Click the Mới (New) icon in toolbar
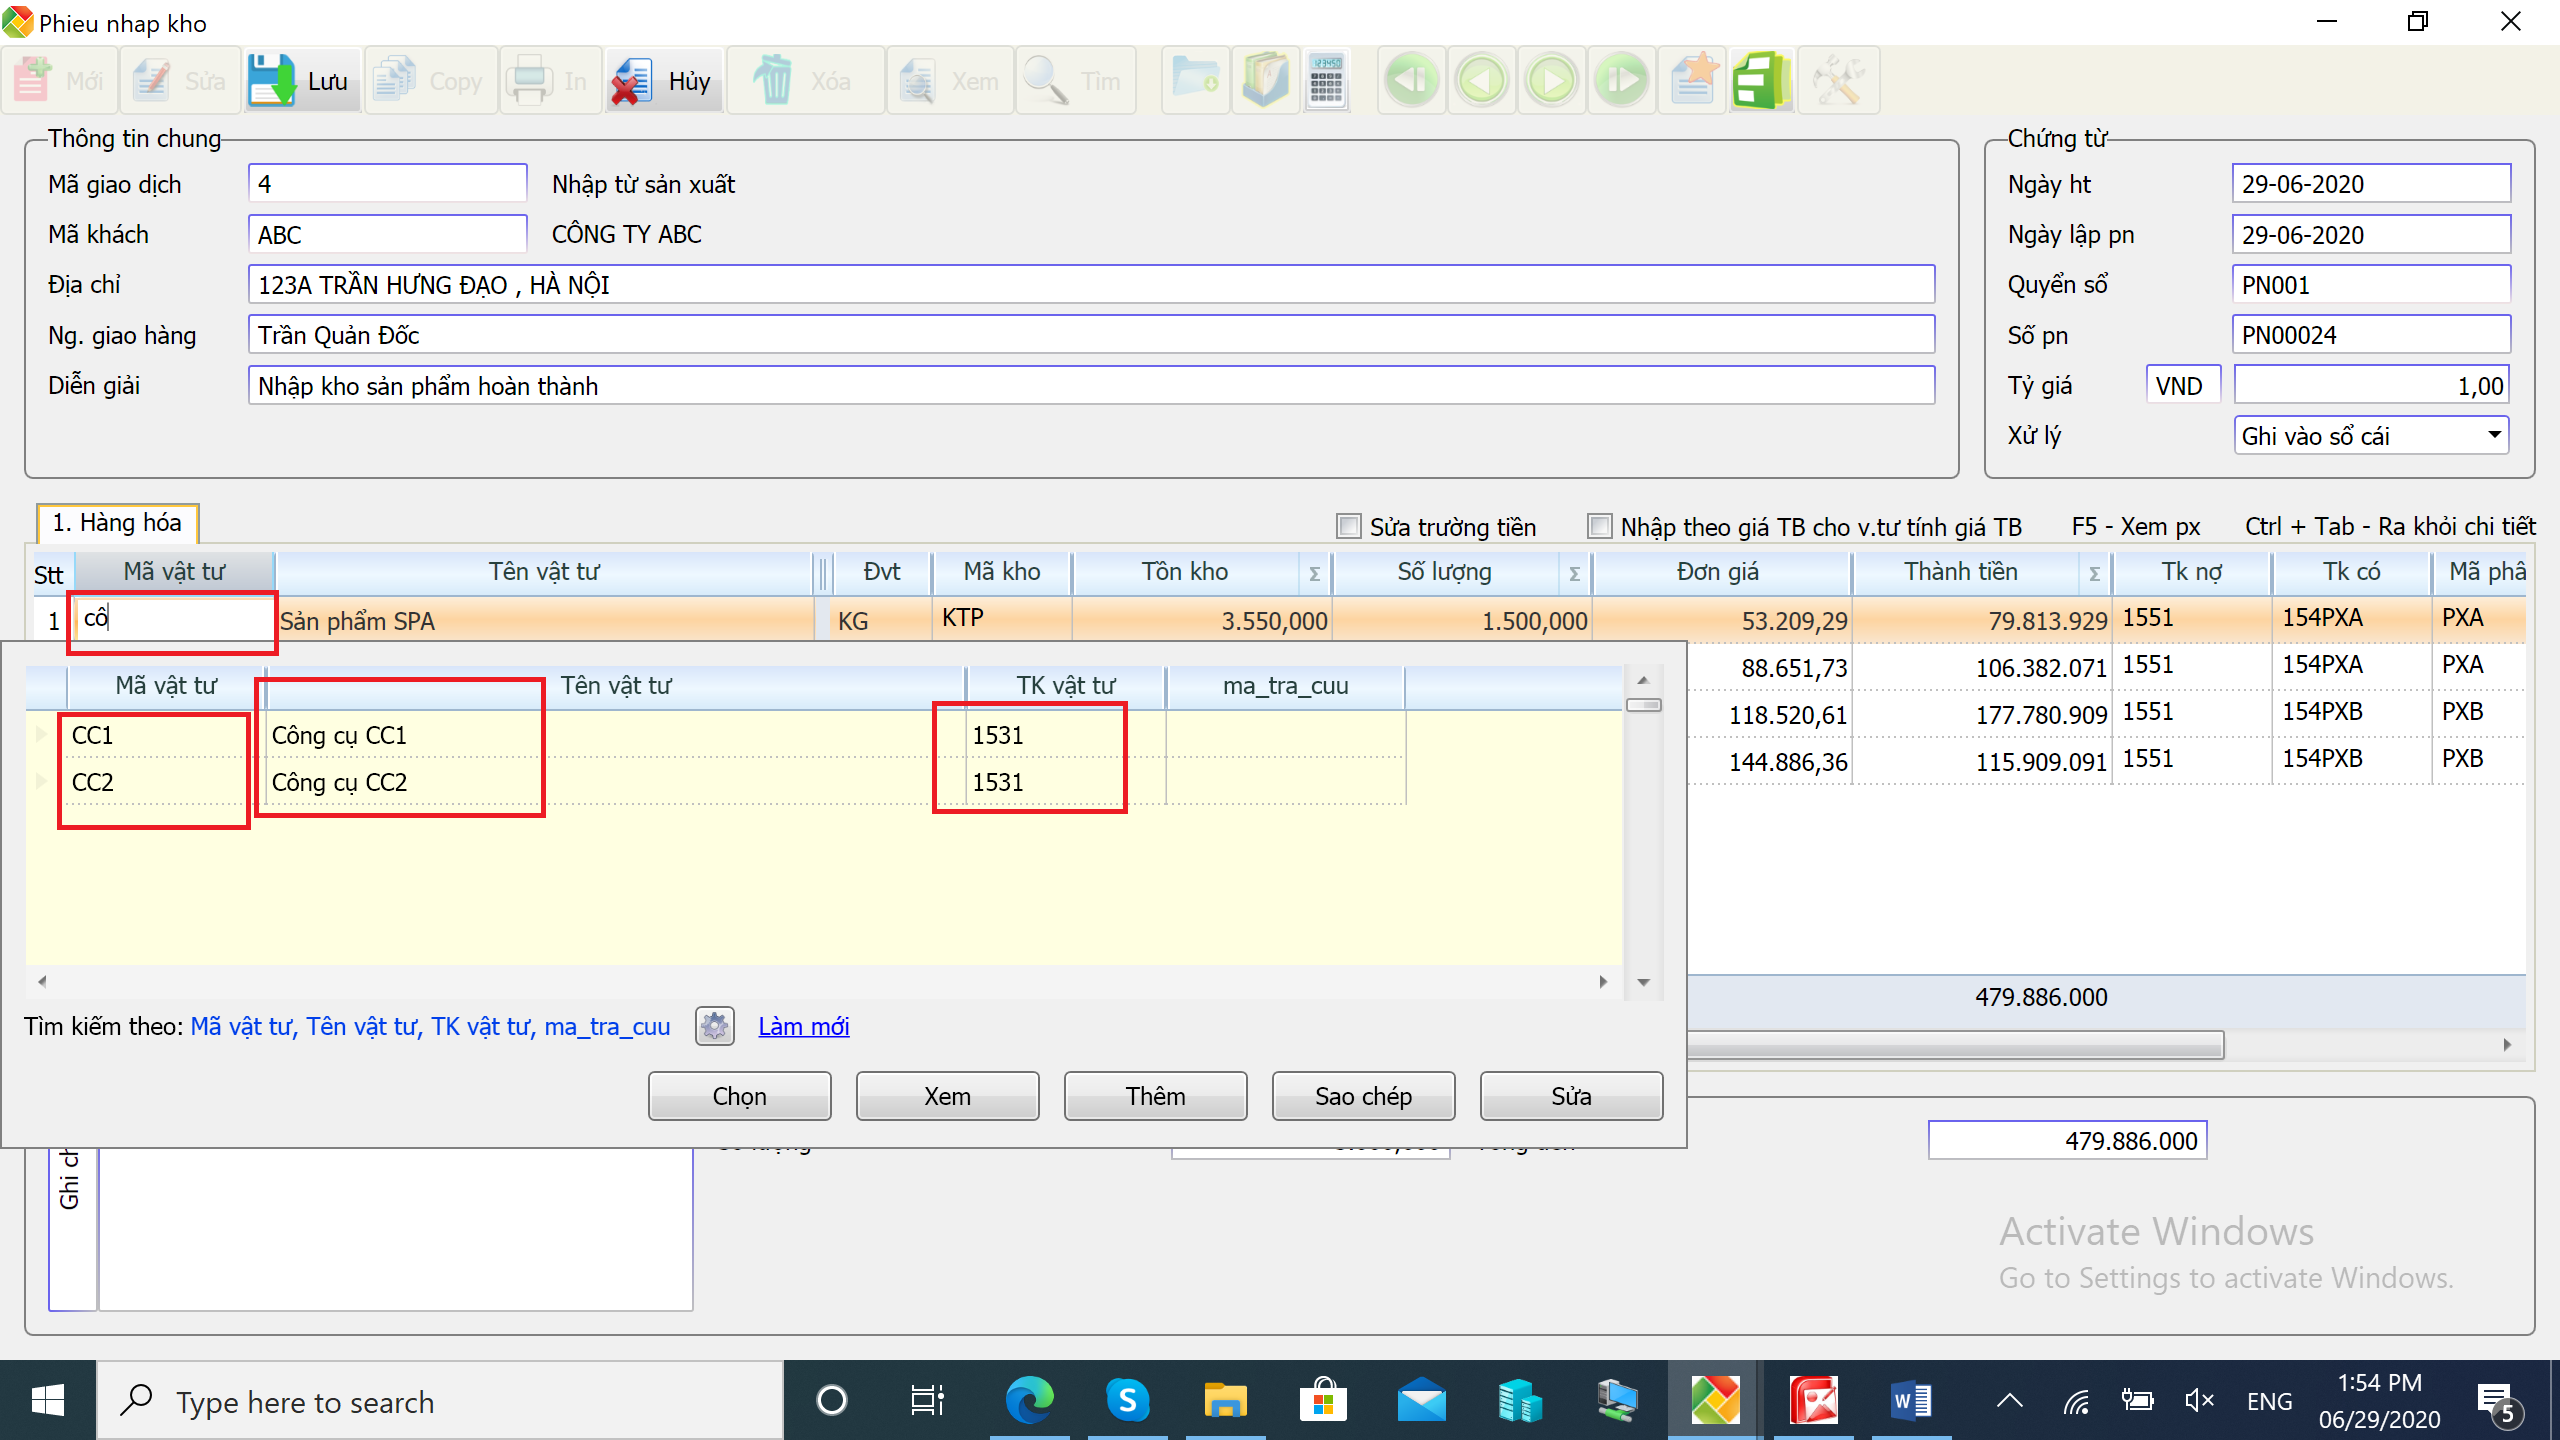Screen dimensions: 2560x1440 (62, 79)
